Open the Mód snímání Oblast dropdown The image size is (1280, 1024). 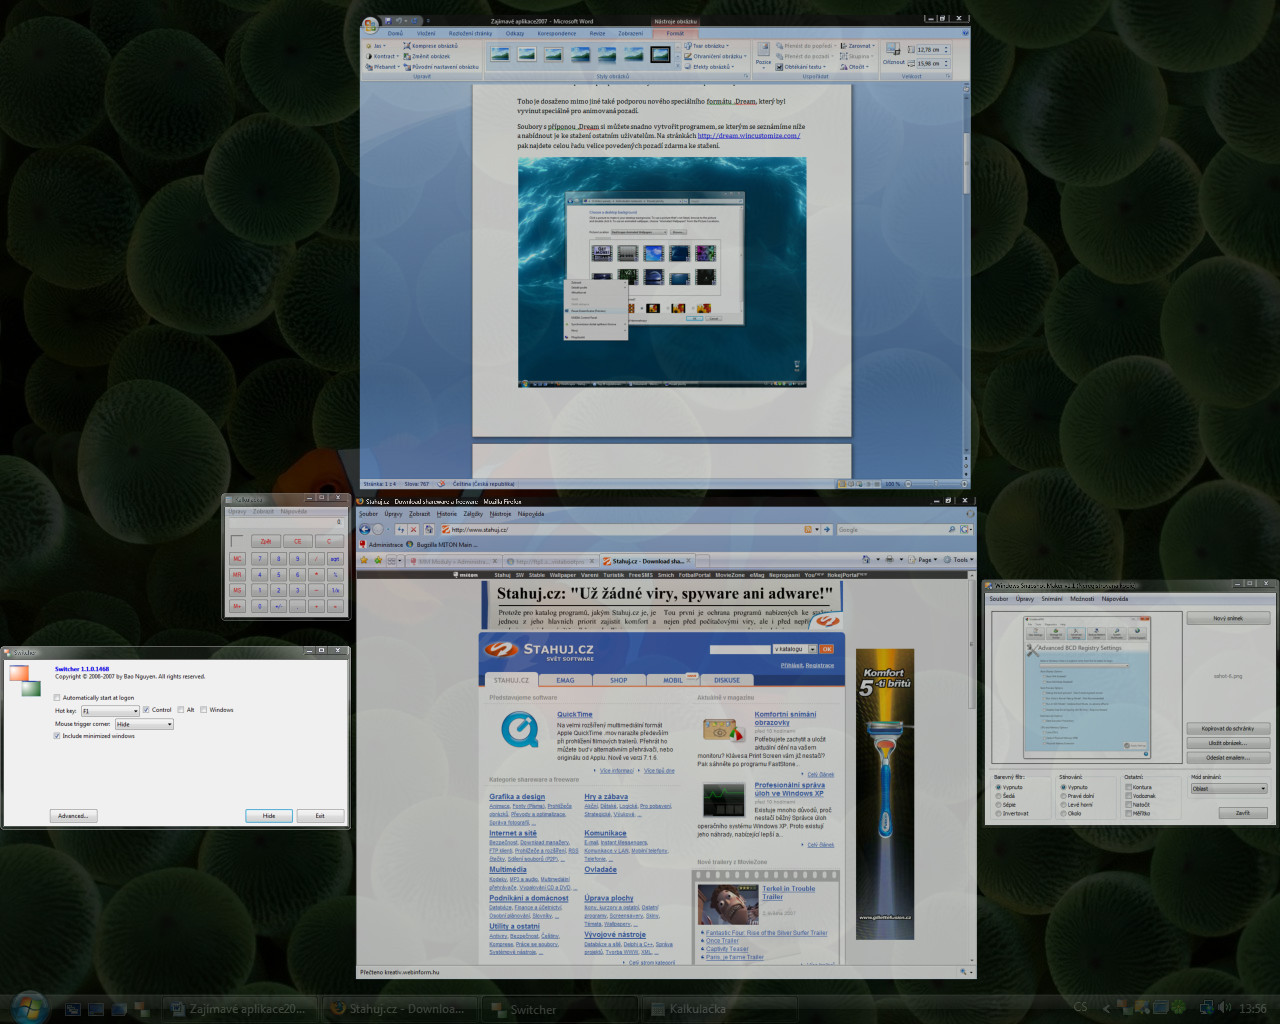click(x=1228, y=788)
